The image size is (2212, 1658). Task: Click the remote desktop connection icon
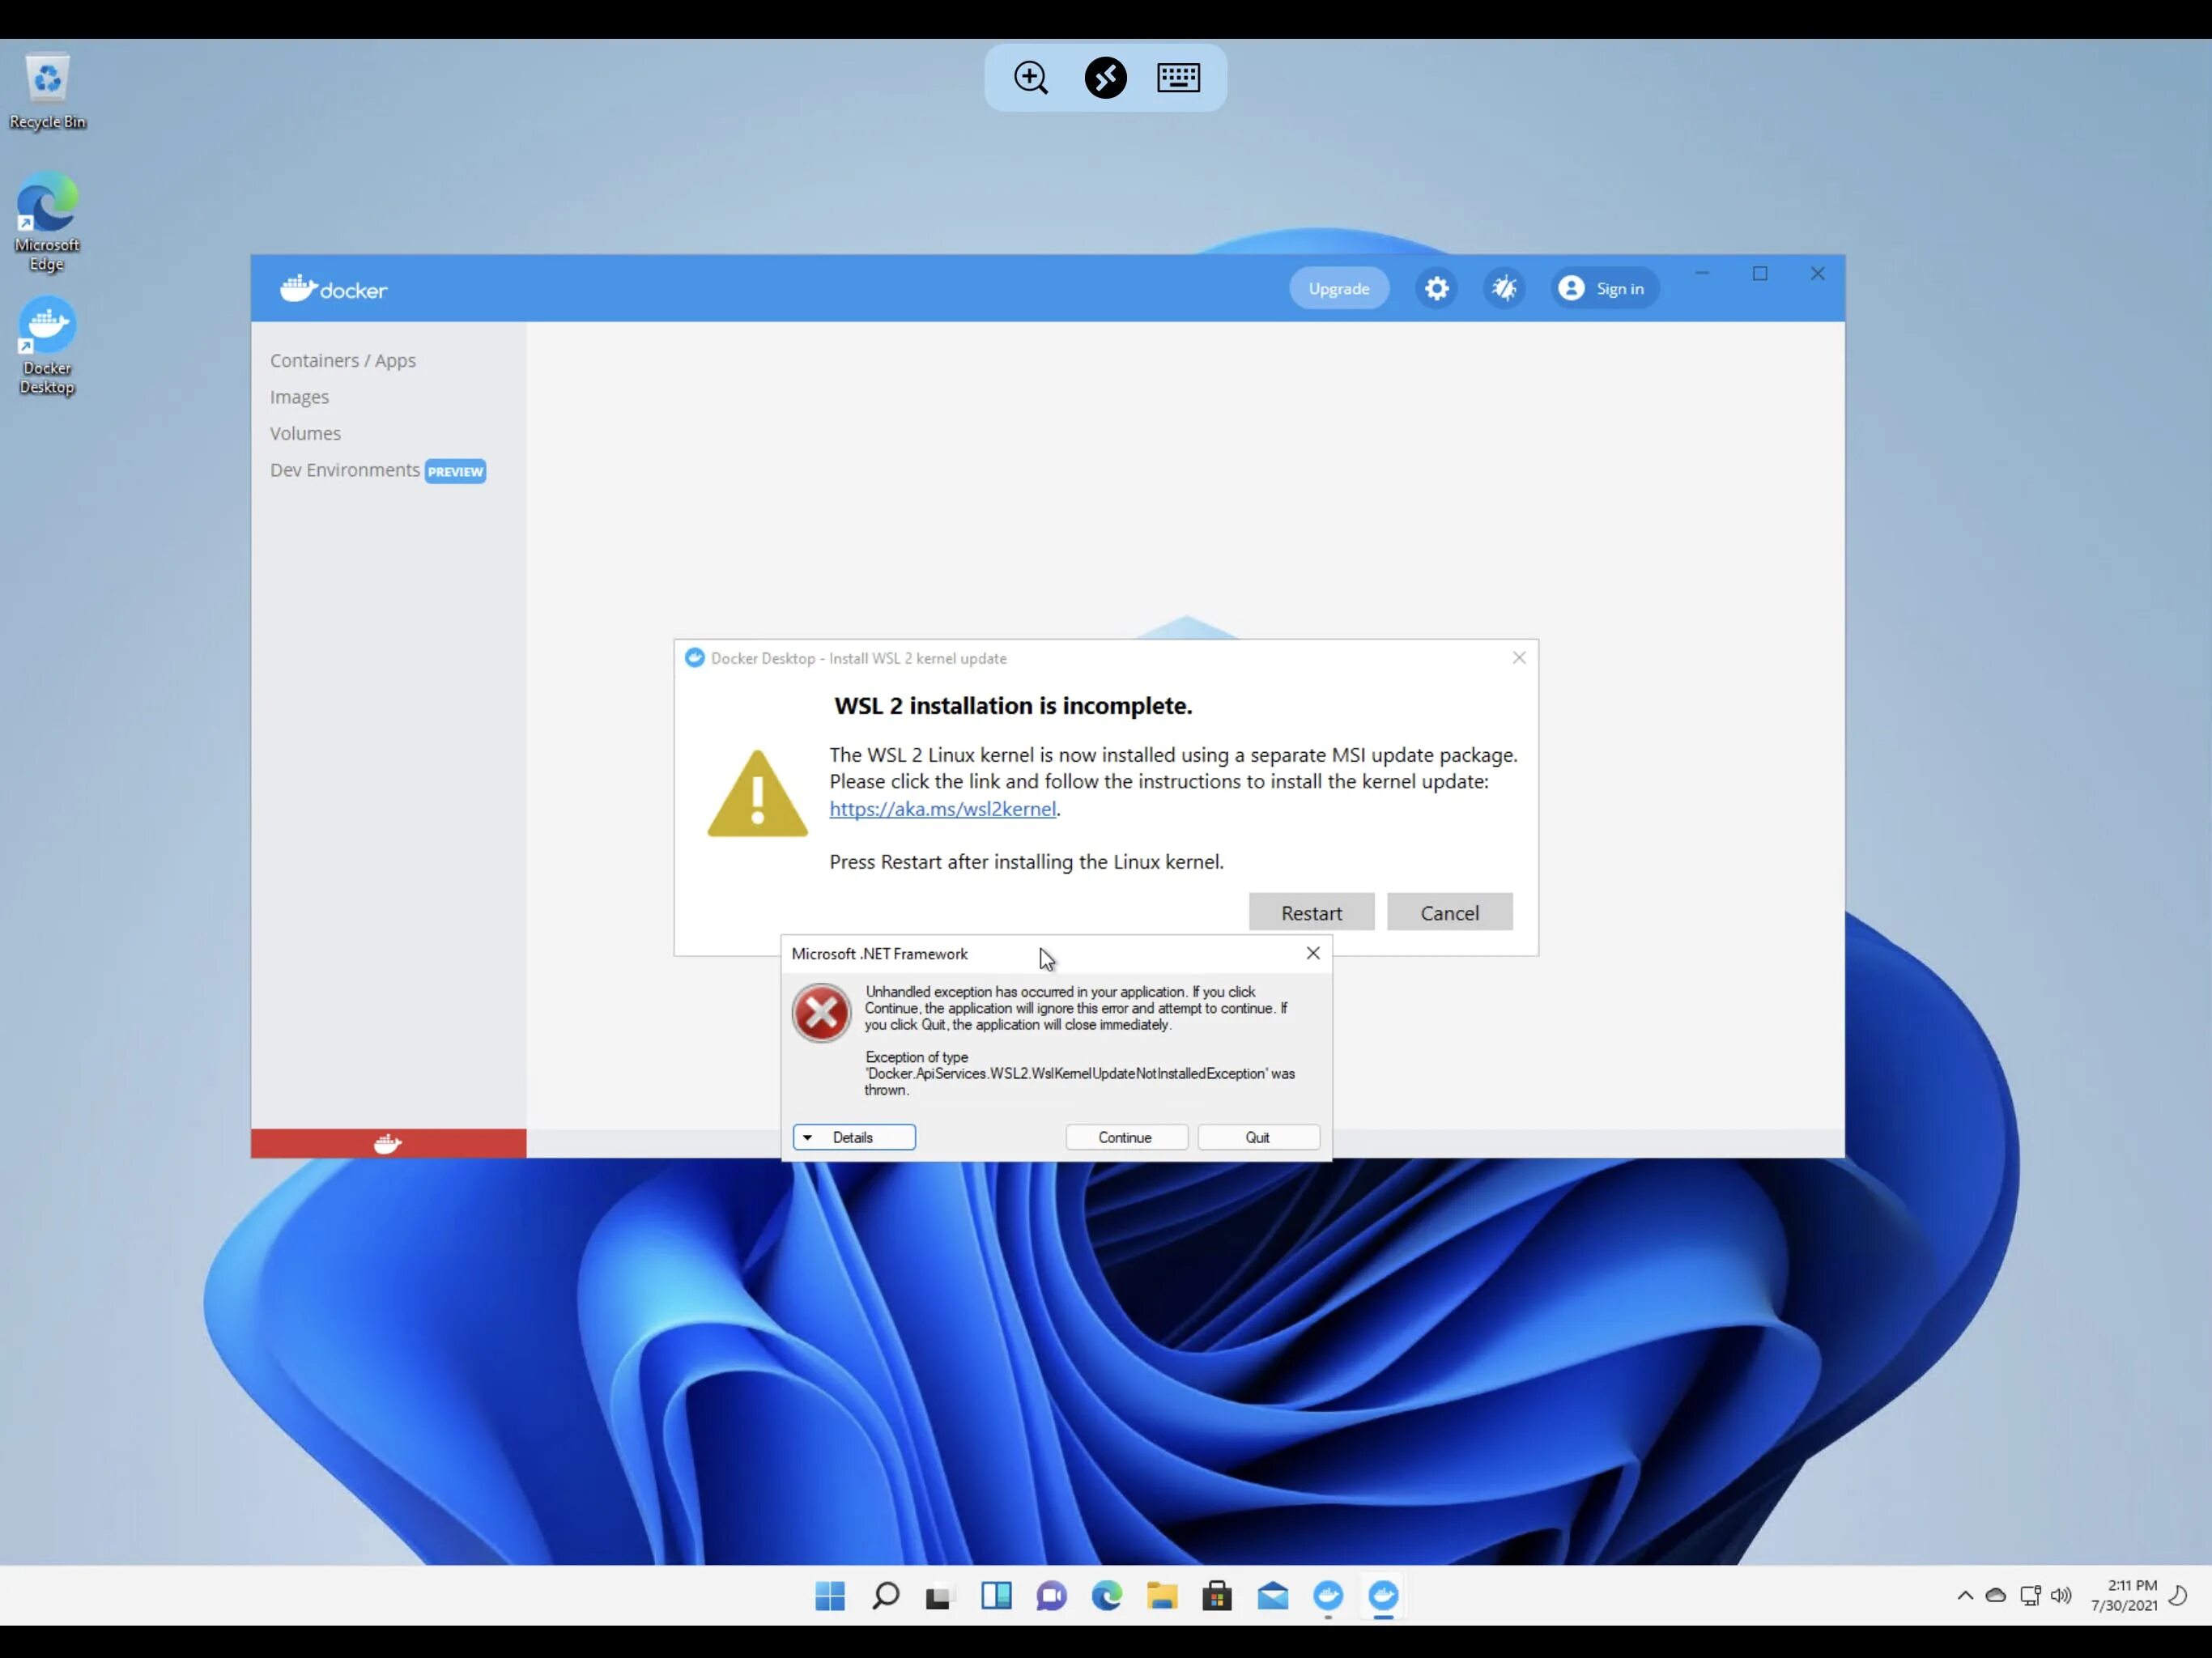(x=1105, y=78)
